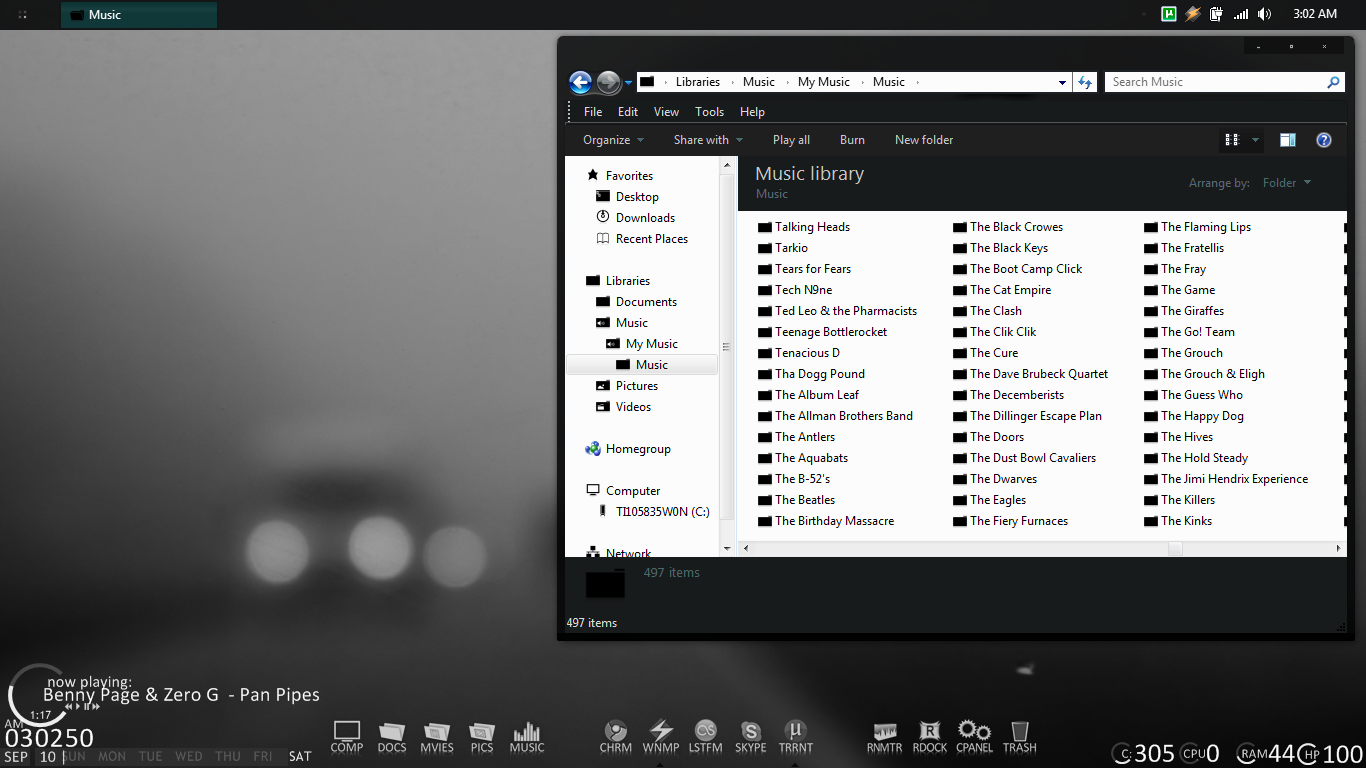This screenshot has height=768, width=1366.
Task: Click the Burn button
Action: (852, 140)
